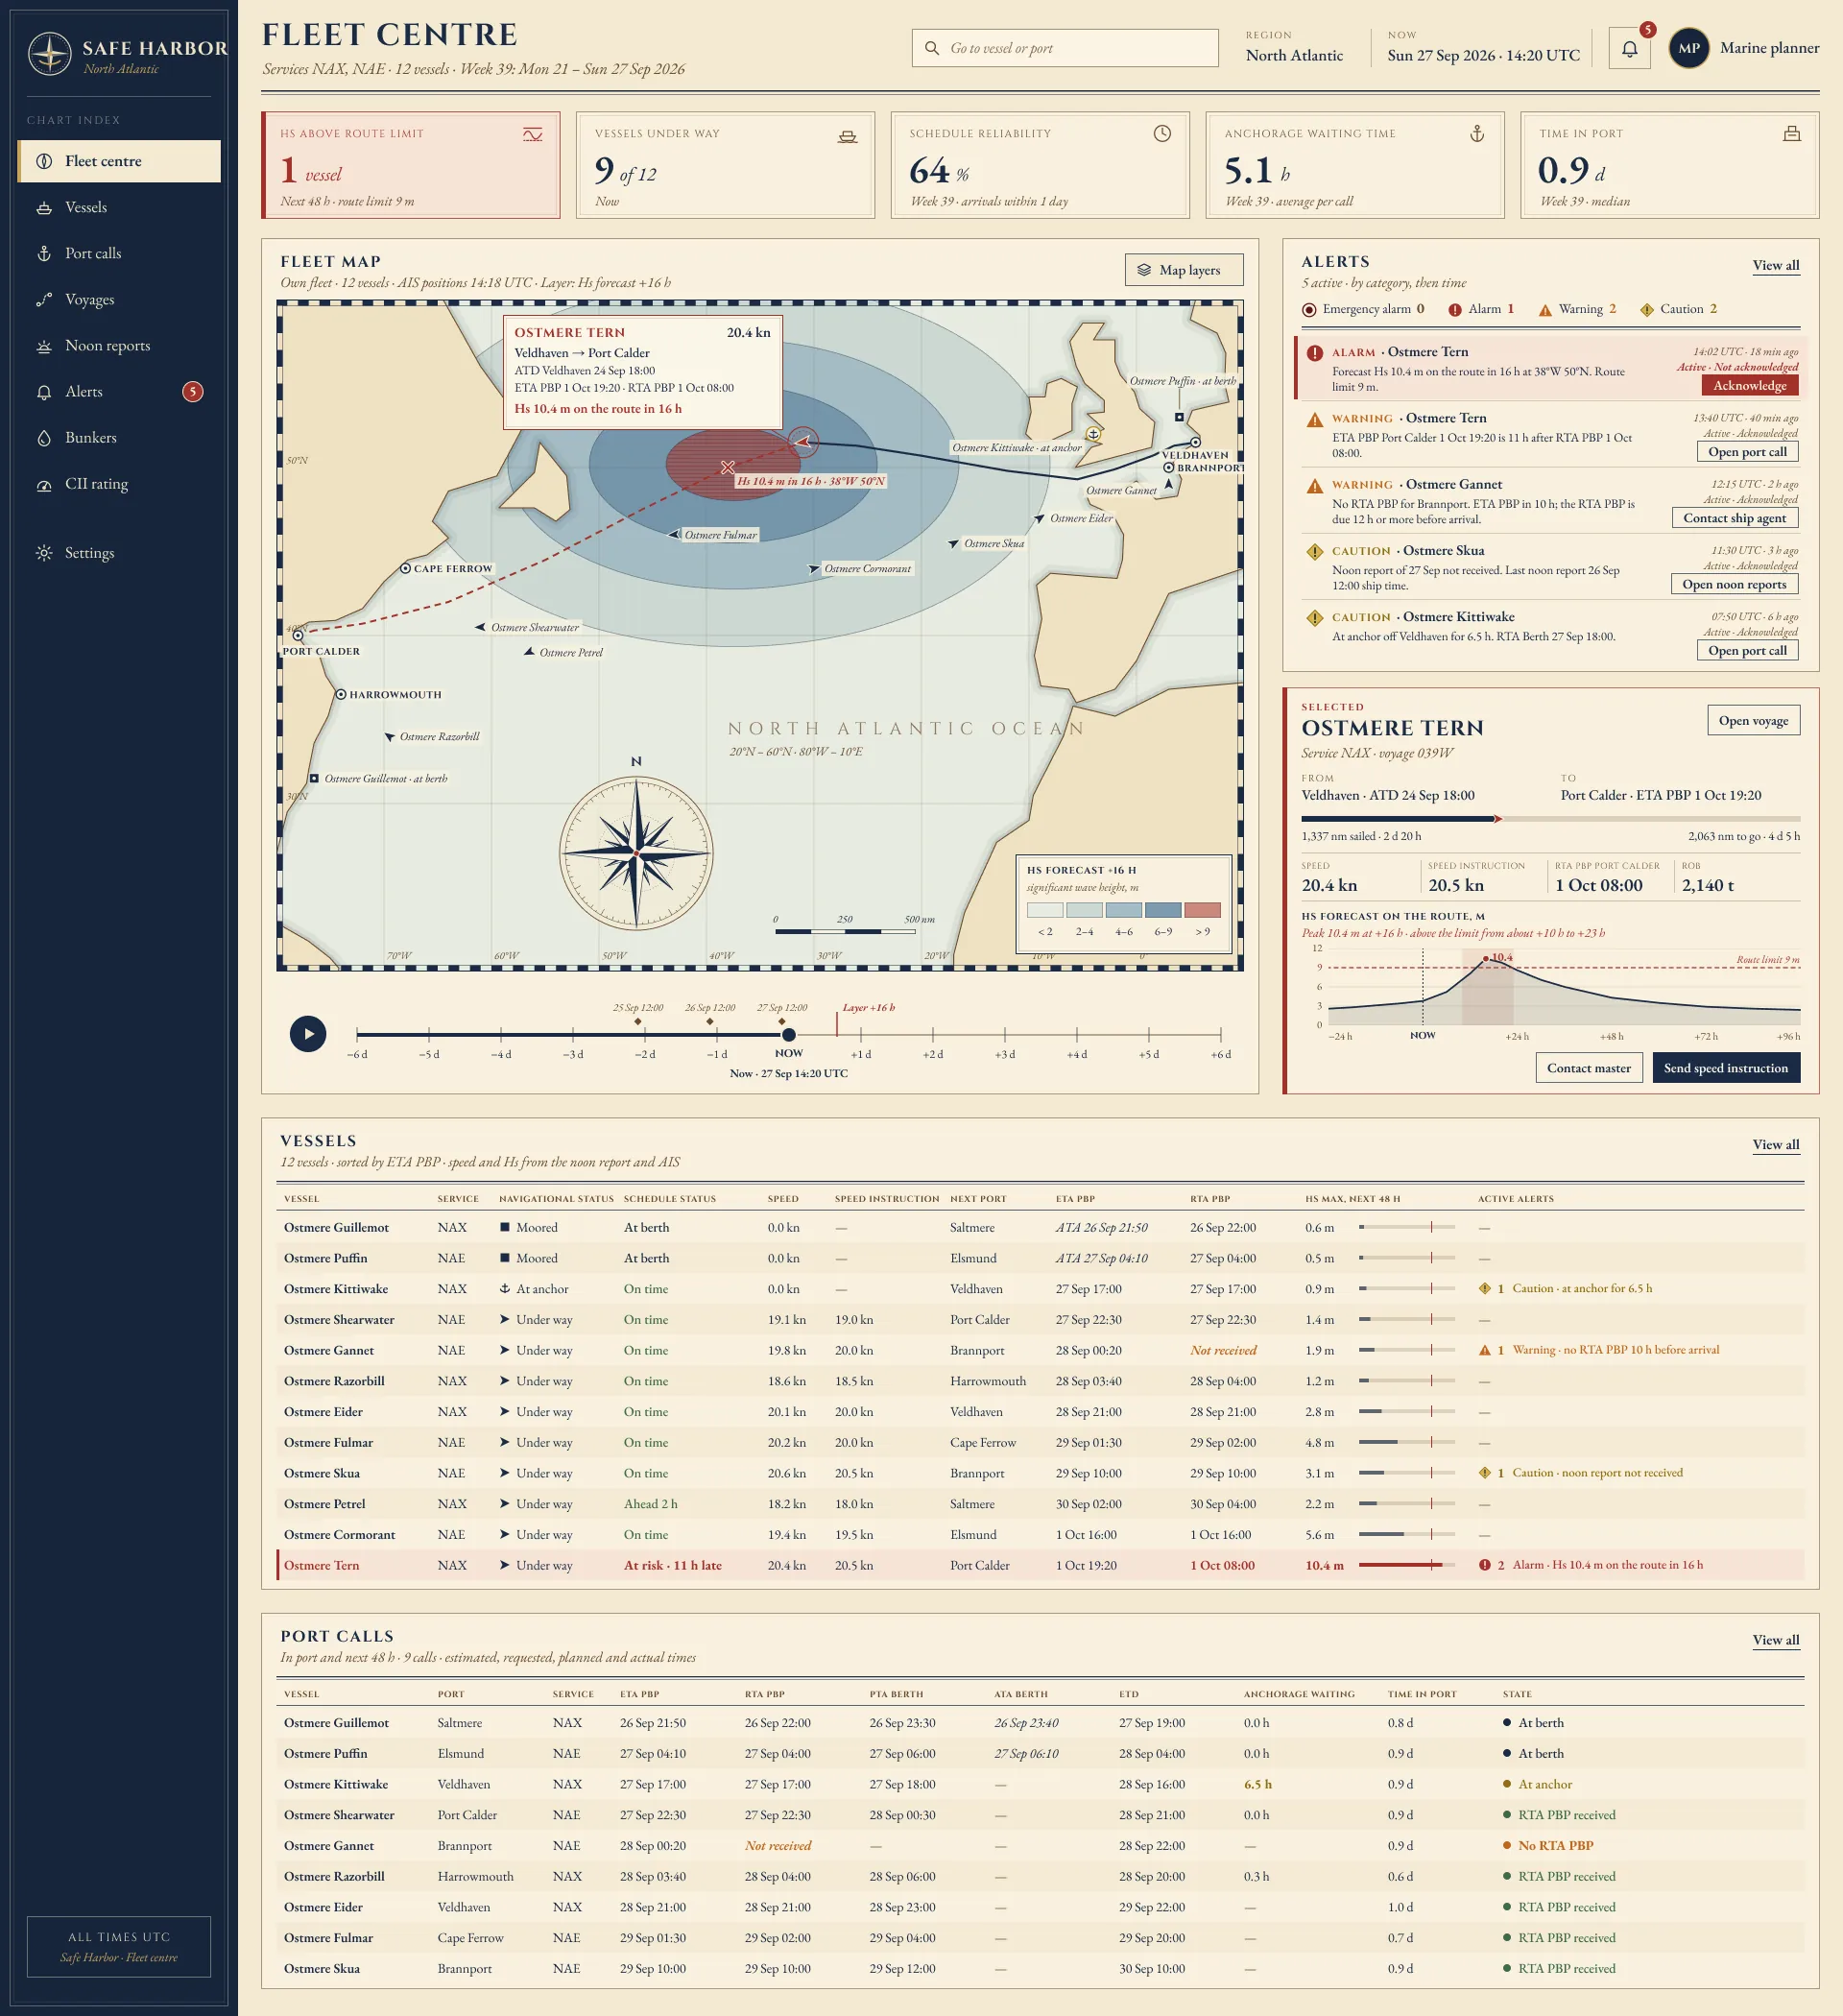The width and height of the screenshot is (1843, 2016).
Task: Open the Map layers selector
Action: (x=1184, y=270)
